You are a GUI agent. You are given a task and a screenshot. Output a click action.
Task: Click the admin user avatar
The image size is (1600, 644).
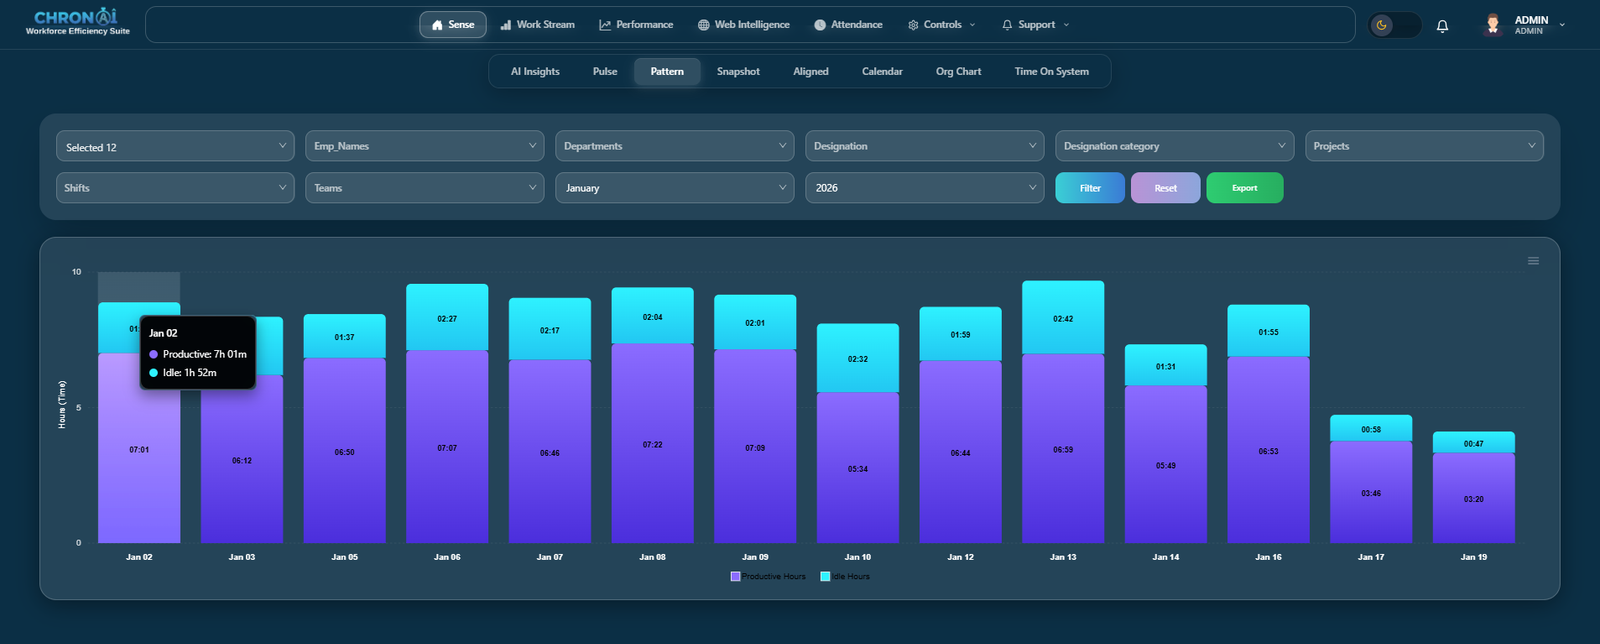pyautogui.click(x=1492, y=25)
